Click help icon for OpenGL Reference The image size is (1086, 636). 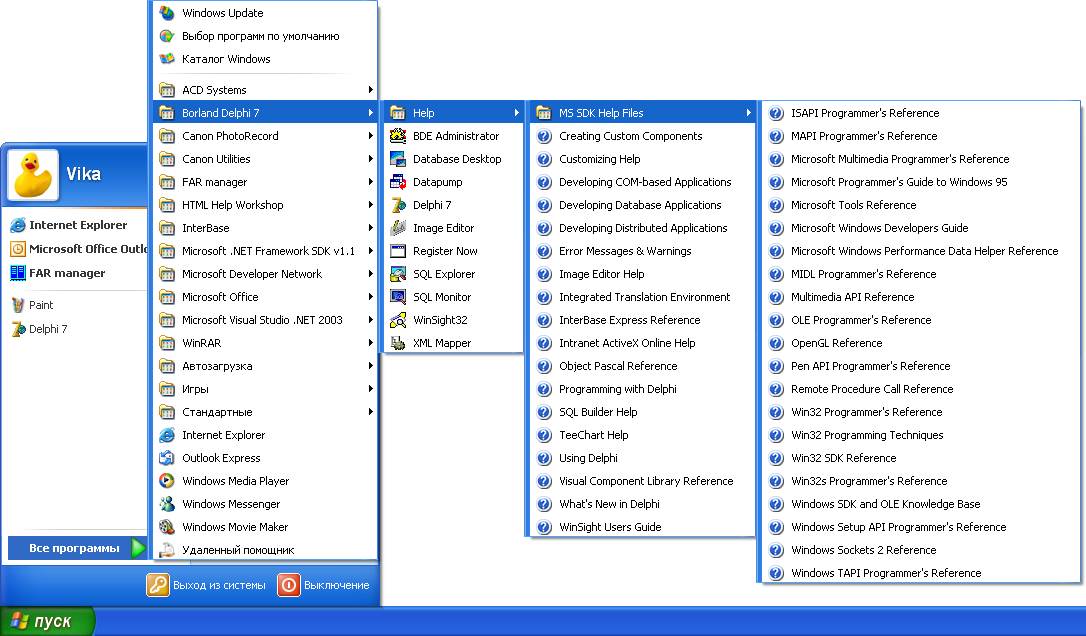pyautogui.click(x=776, y=343)
